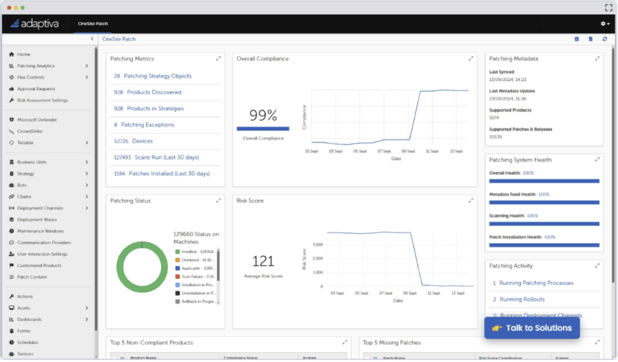The width and height of the screenshot is (618, 362).
Task: Expand the Overall Compliance panel
Action: pos(471,59)
